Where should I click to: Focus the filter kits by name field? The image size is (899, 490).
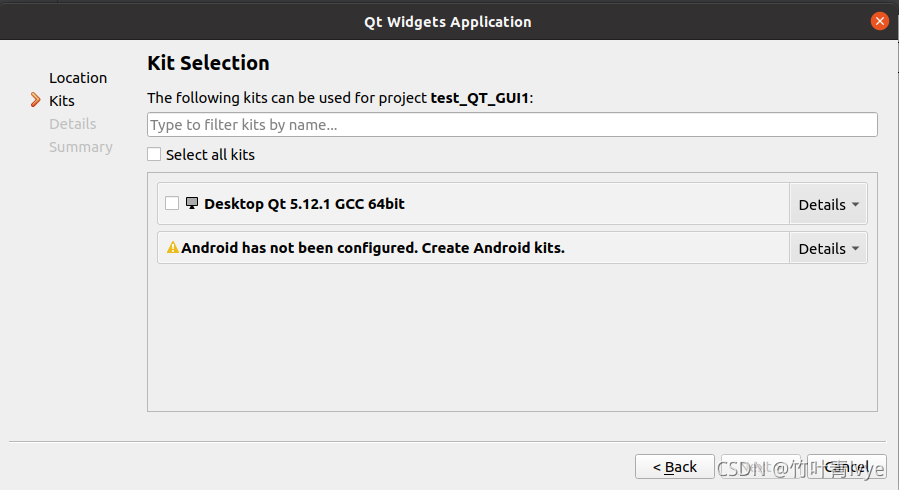click(512, 124)
